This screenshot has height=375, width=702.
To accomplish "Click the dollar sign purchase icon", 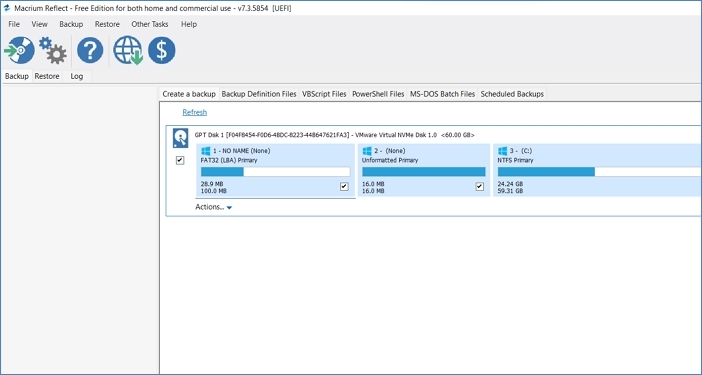I will [162, 50].
